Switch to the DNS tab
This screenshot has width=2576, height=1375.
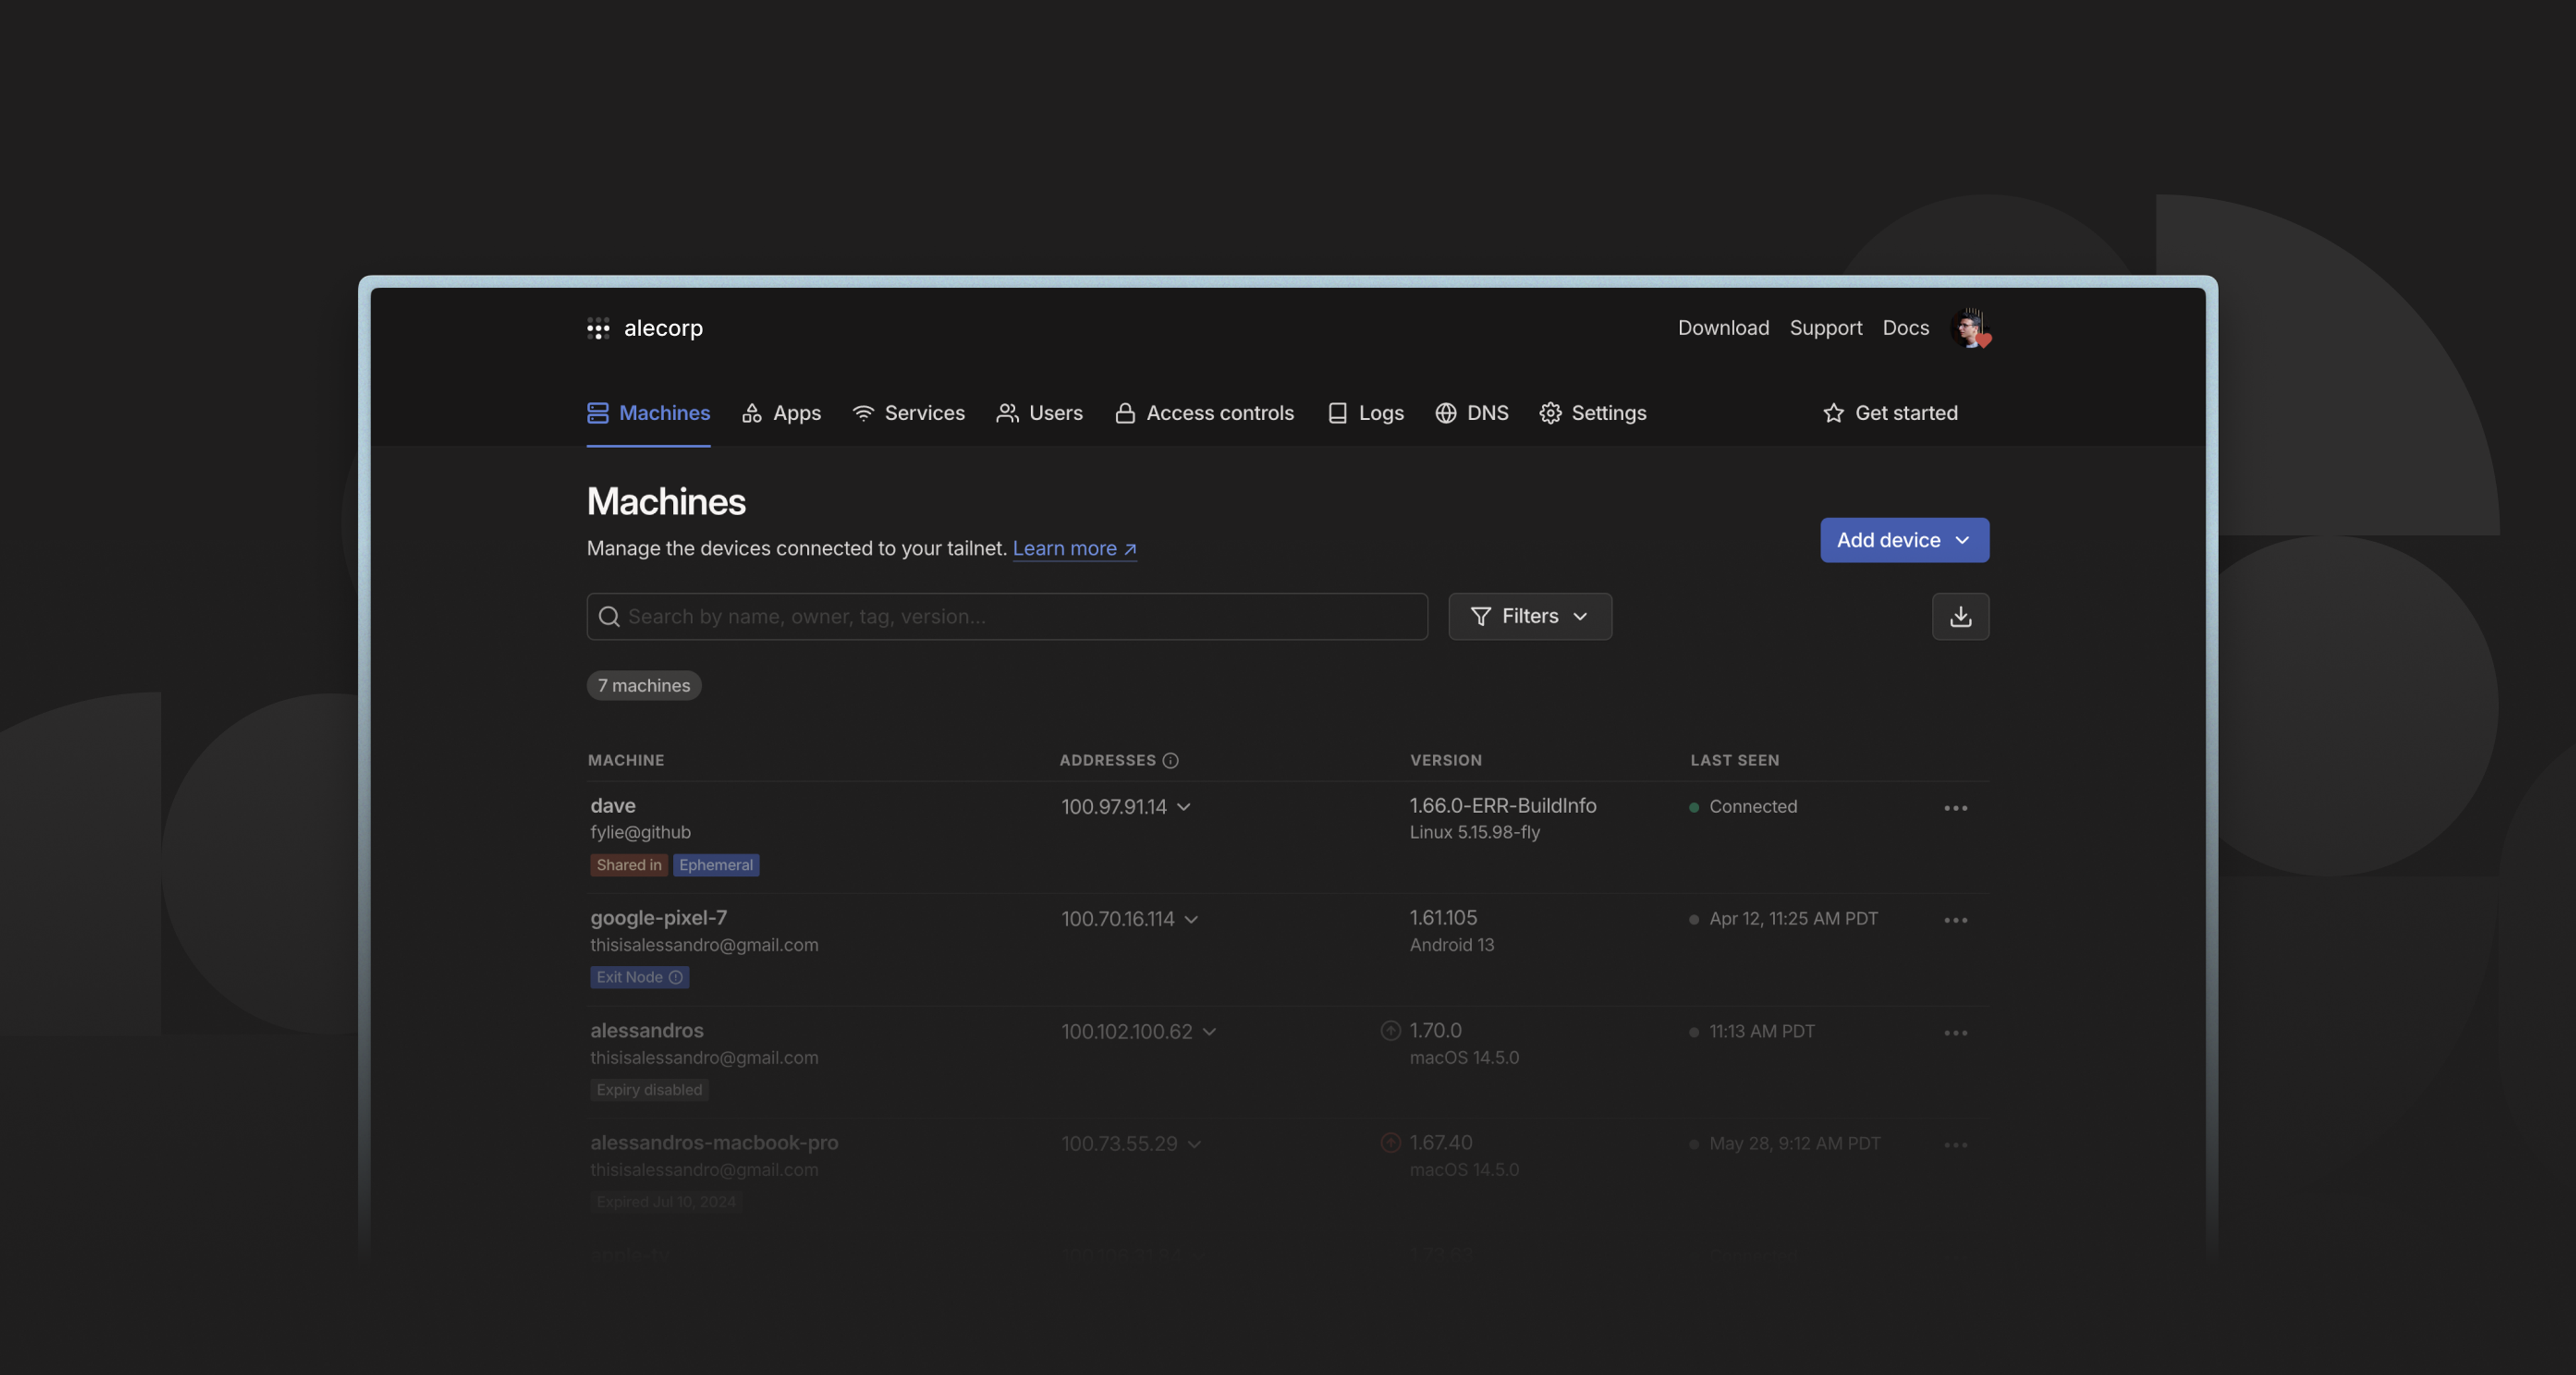click(x=1472, y=413)
